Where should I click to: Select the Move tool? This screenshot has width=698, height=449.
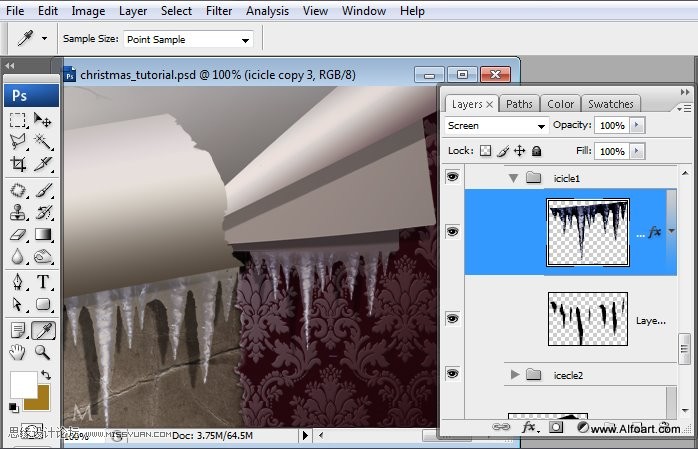[x=43, y=121]
